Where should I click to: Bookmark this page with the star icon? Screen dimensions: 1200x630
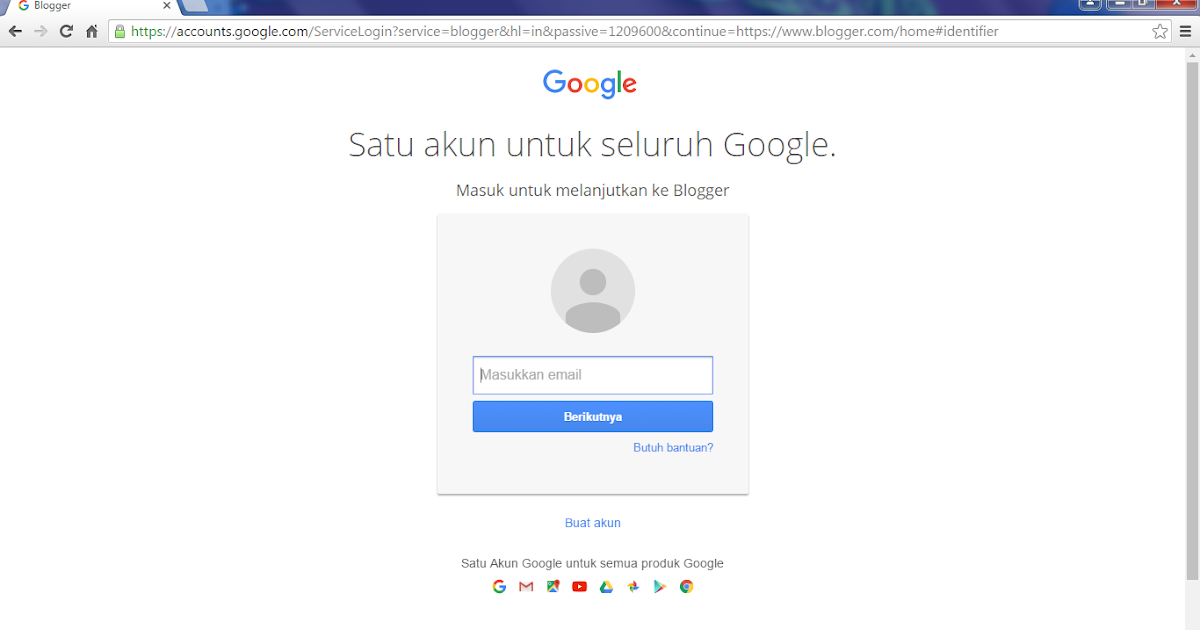[1160, 31]
